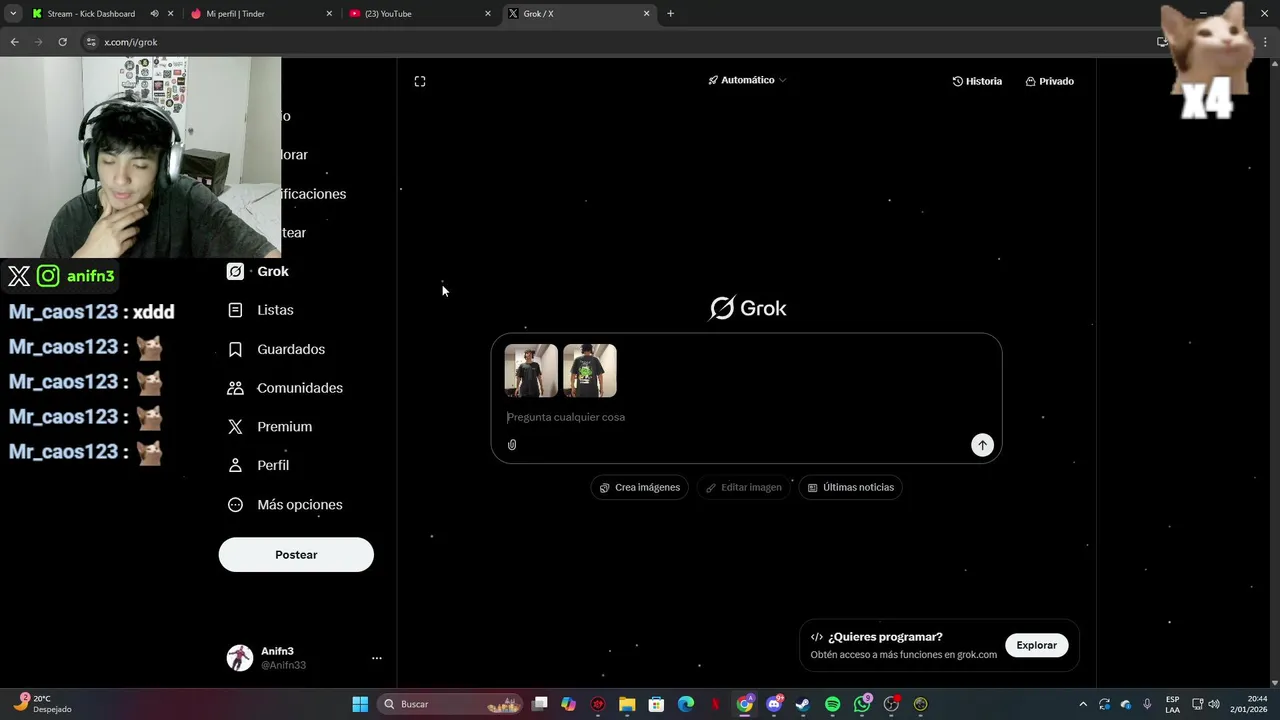Screen dimensions: 1280x720
Task: Open Guardados bookmarks in sidebar
Action: pos(276,349)
